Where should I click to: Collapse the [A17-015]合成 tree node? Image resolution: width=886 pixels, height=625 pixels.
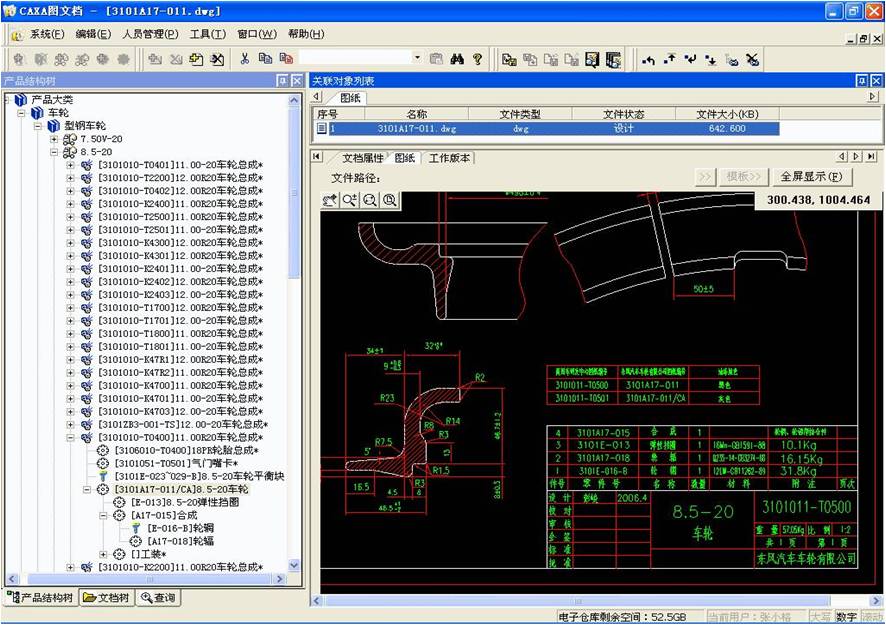tap(104, 515)
